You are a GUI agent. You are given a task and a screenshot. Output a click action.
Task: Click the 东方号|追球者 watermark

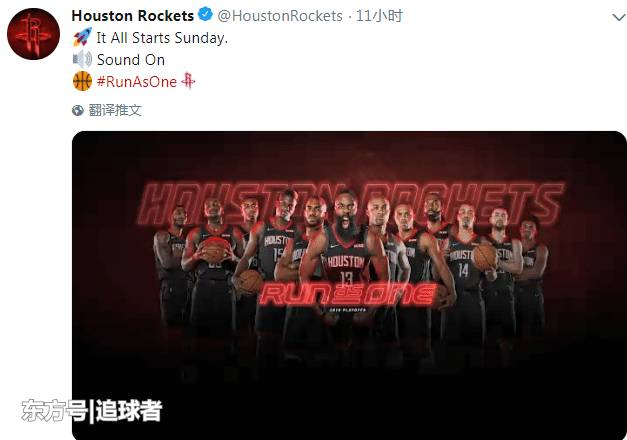(92, 410)
